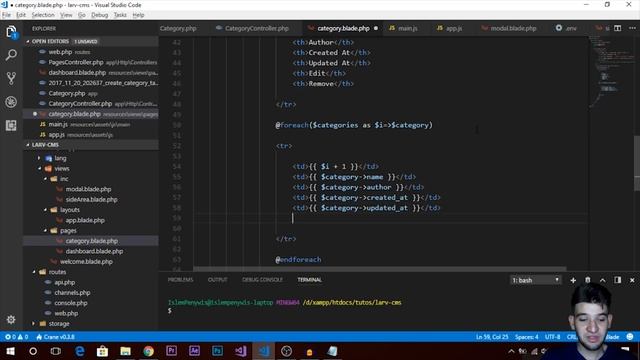
Task: Click Ln 59, Col 25 in status bar
Action: pyautogui.click(x=492, y=337)
